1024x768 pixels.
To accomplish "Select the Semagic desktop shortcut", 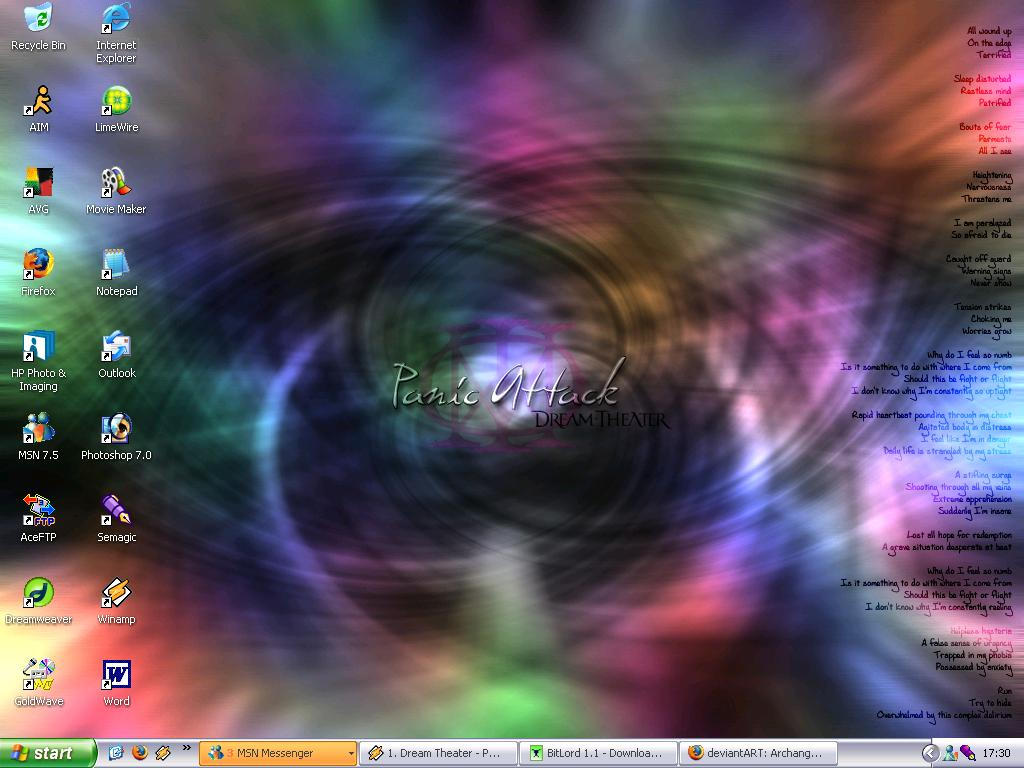I will tap(116, 519).
